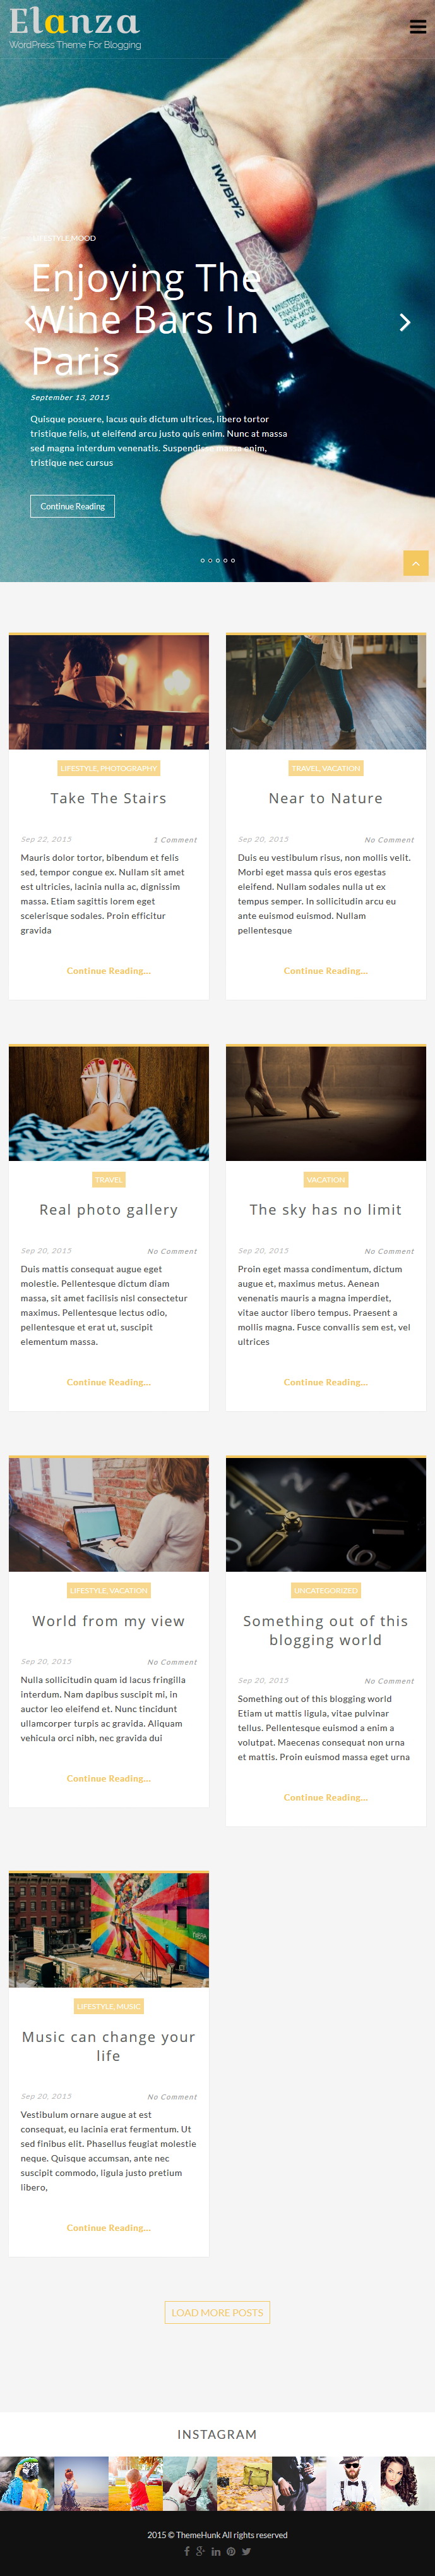Open the hamburger navigation menu

[x=418, y=27]
